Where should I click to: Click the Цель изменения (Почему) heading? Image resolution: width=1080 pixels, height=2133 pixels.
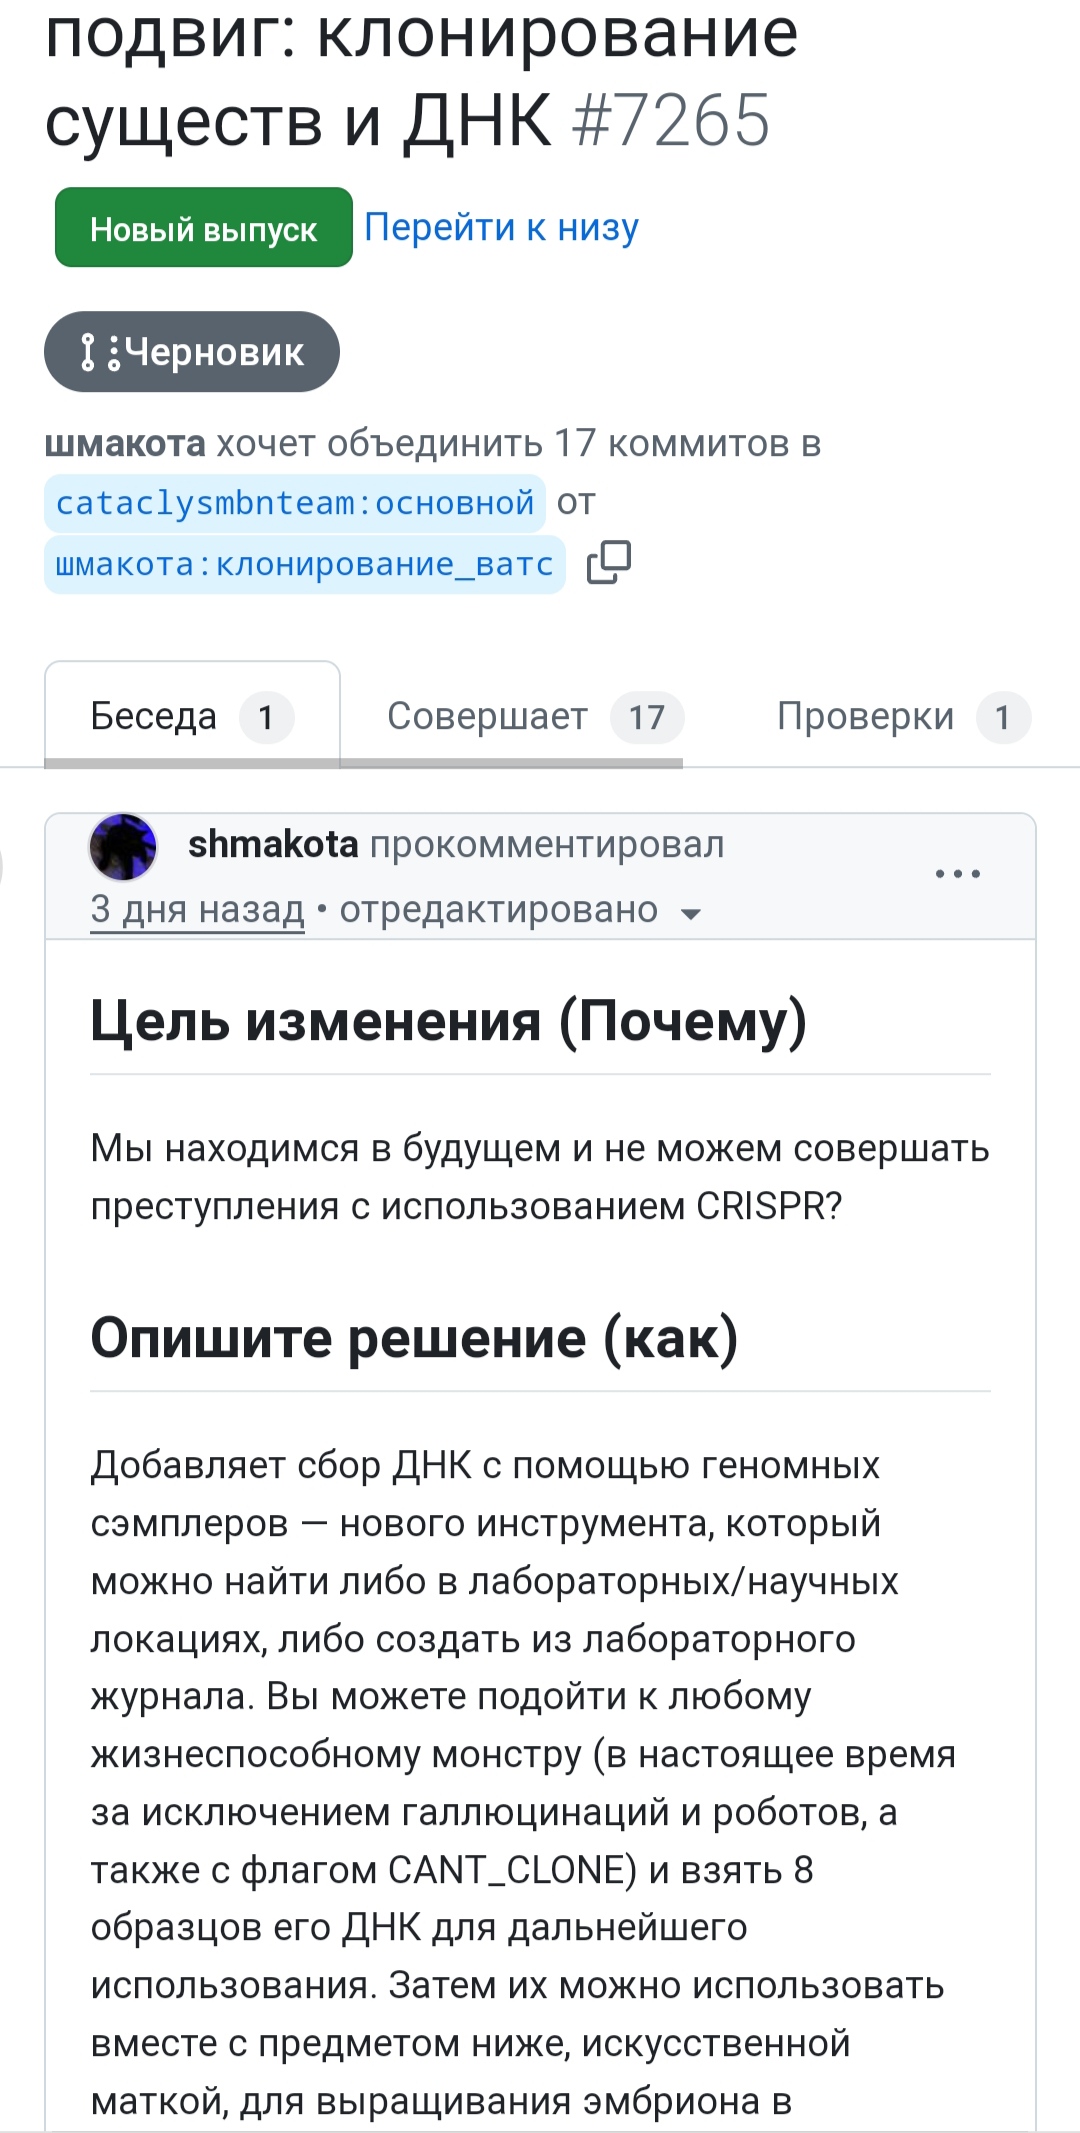(448, 1022)
